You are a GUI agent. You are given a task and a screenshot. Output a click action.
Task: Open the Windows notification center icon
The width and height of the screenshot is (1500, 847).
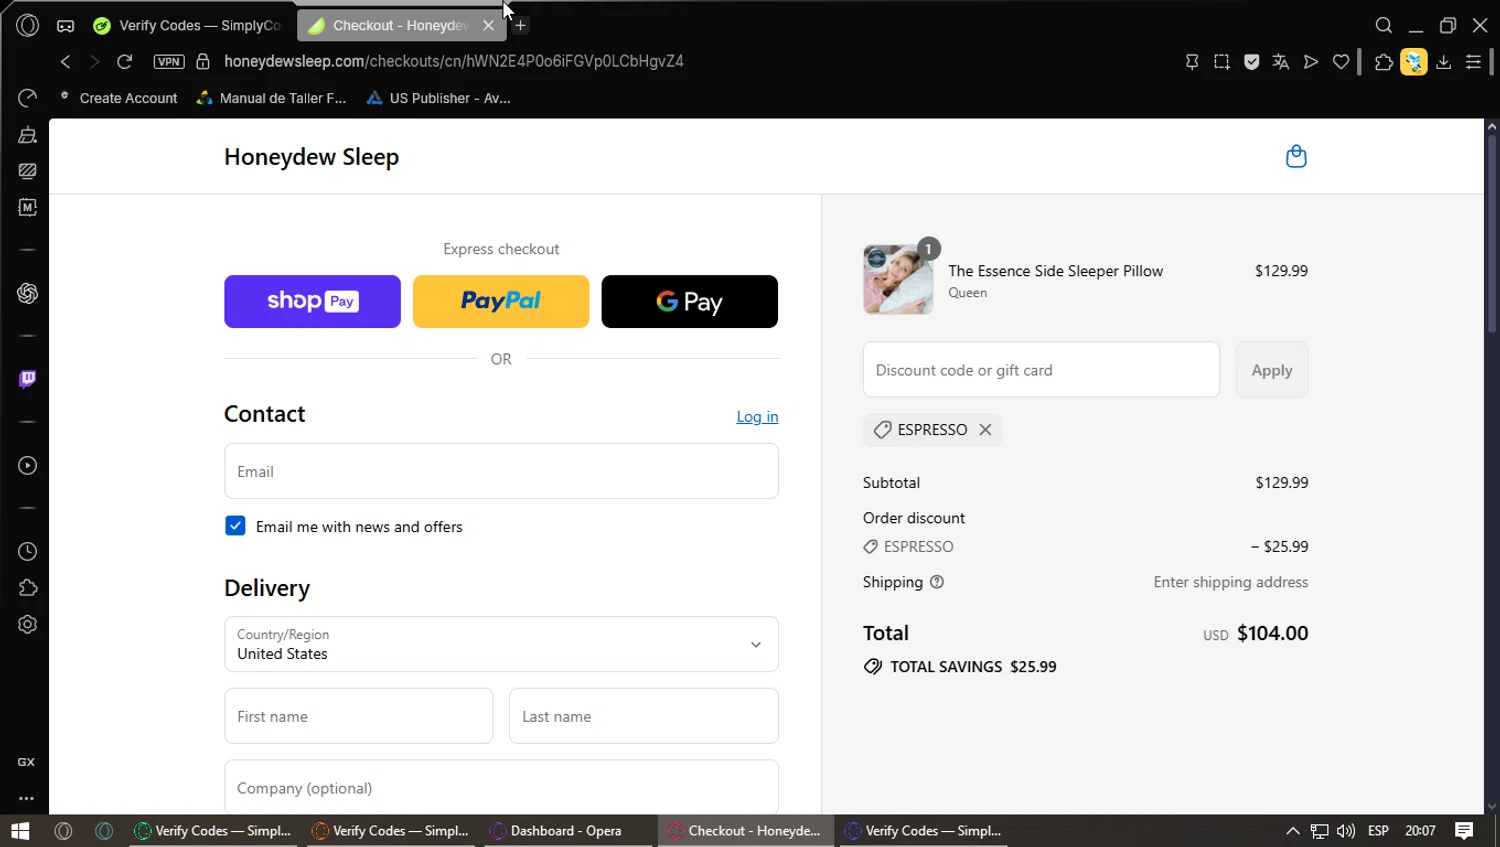click(1464, 831)
